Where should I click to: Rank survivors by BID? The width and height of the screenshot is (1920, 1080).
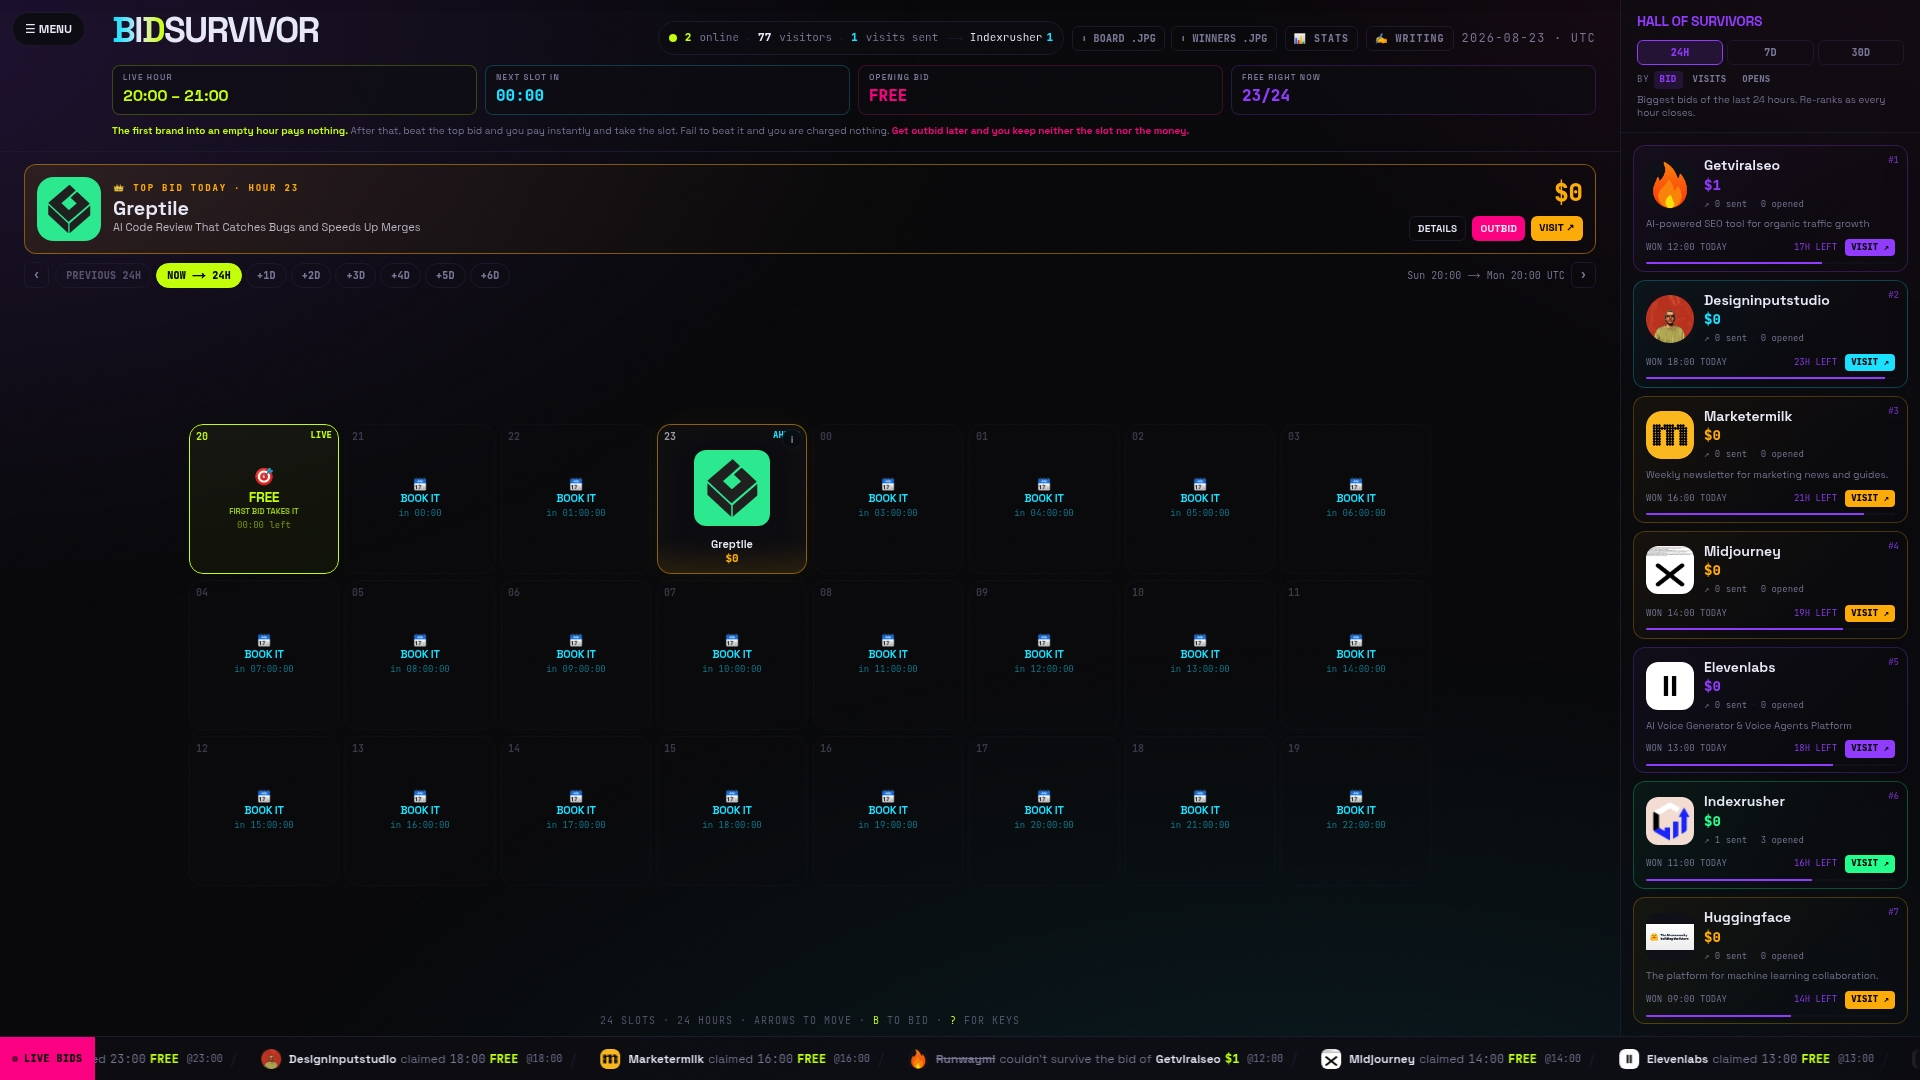(x=1668, y=79)
